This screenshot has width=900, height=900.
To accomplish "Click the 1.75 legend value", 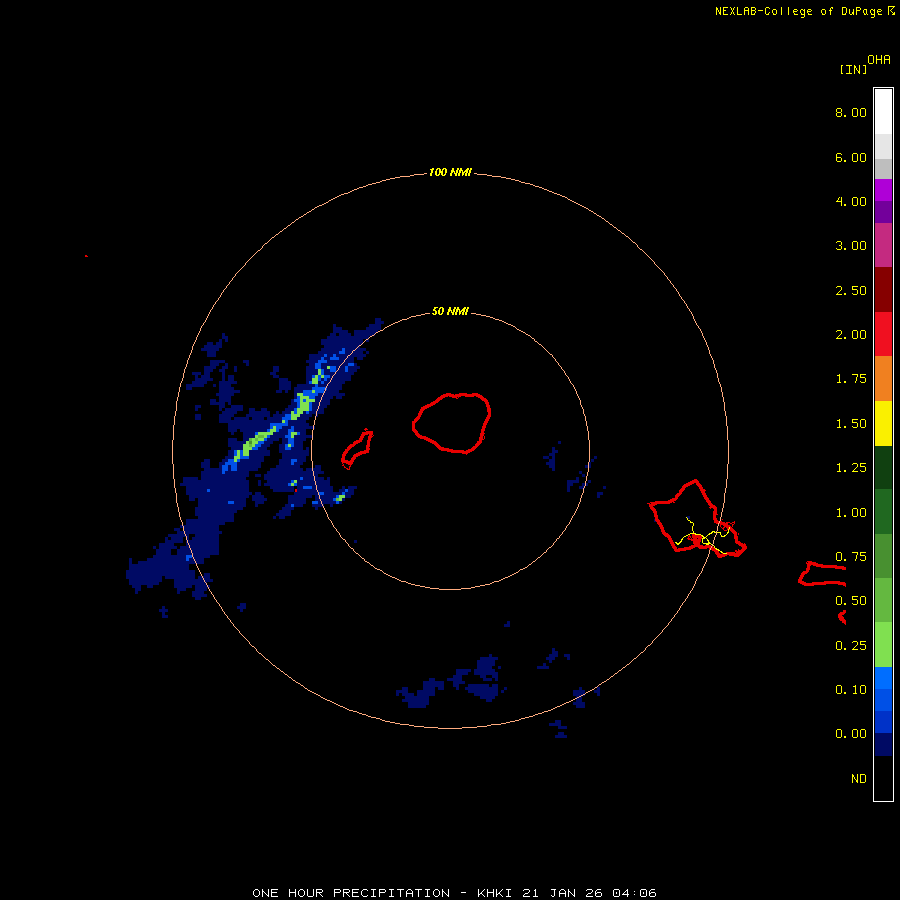I will (x=851, y=379).
